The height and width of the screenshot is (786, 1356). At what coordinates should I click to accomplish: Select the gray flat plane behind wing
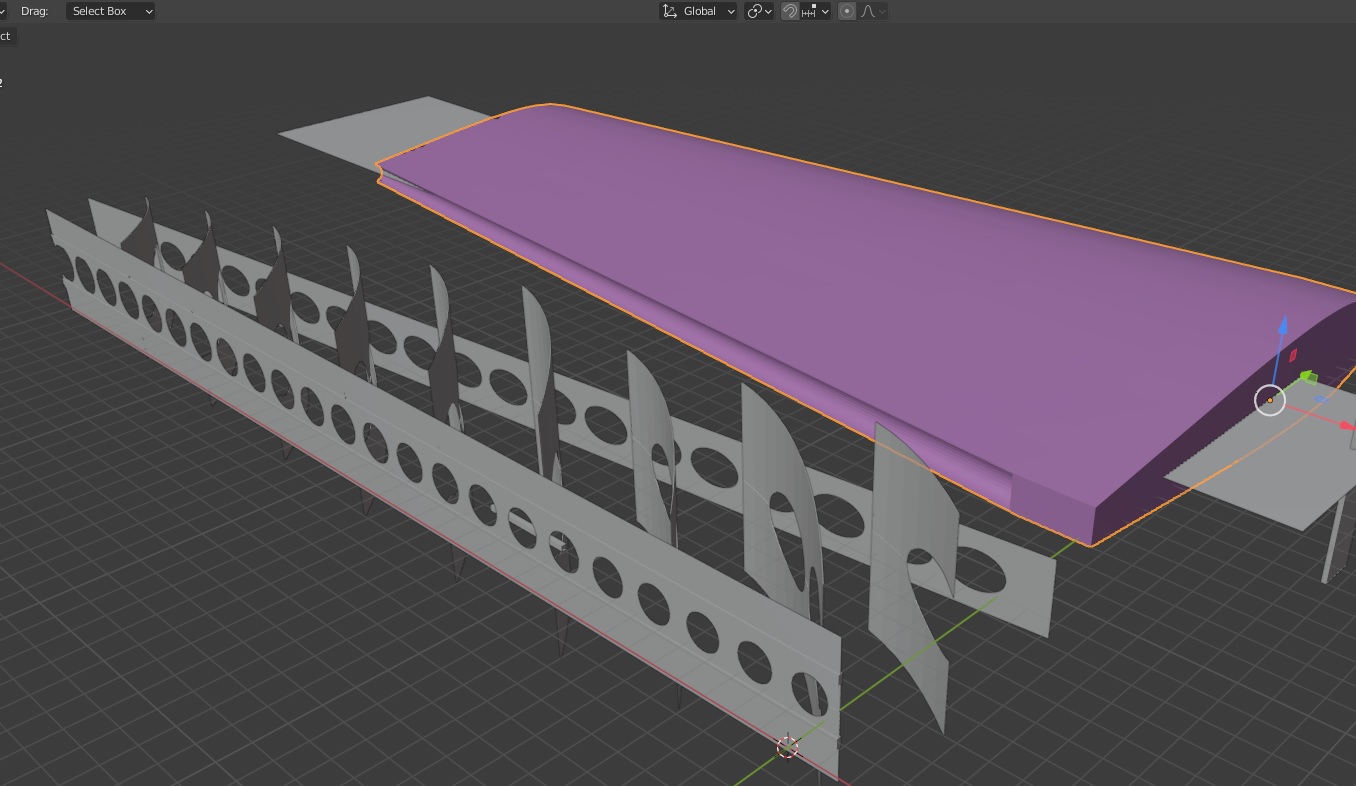(370, 130)
